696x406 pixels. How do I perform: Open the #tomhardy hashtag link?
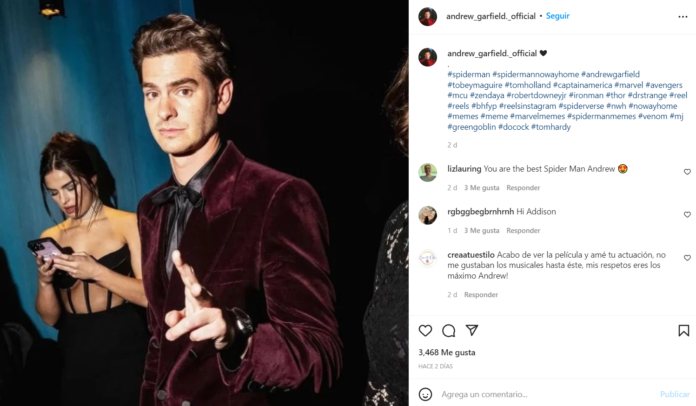[x=551, y=127]
